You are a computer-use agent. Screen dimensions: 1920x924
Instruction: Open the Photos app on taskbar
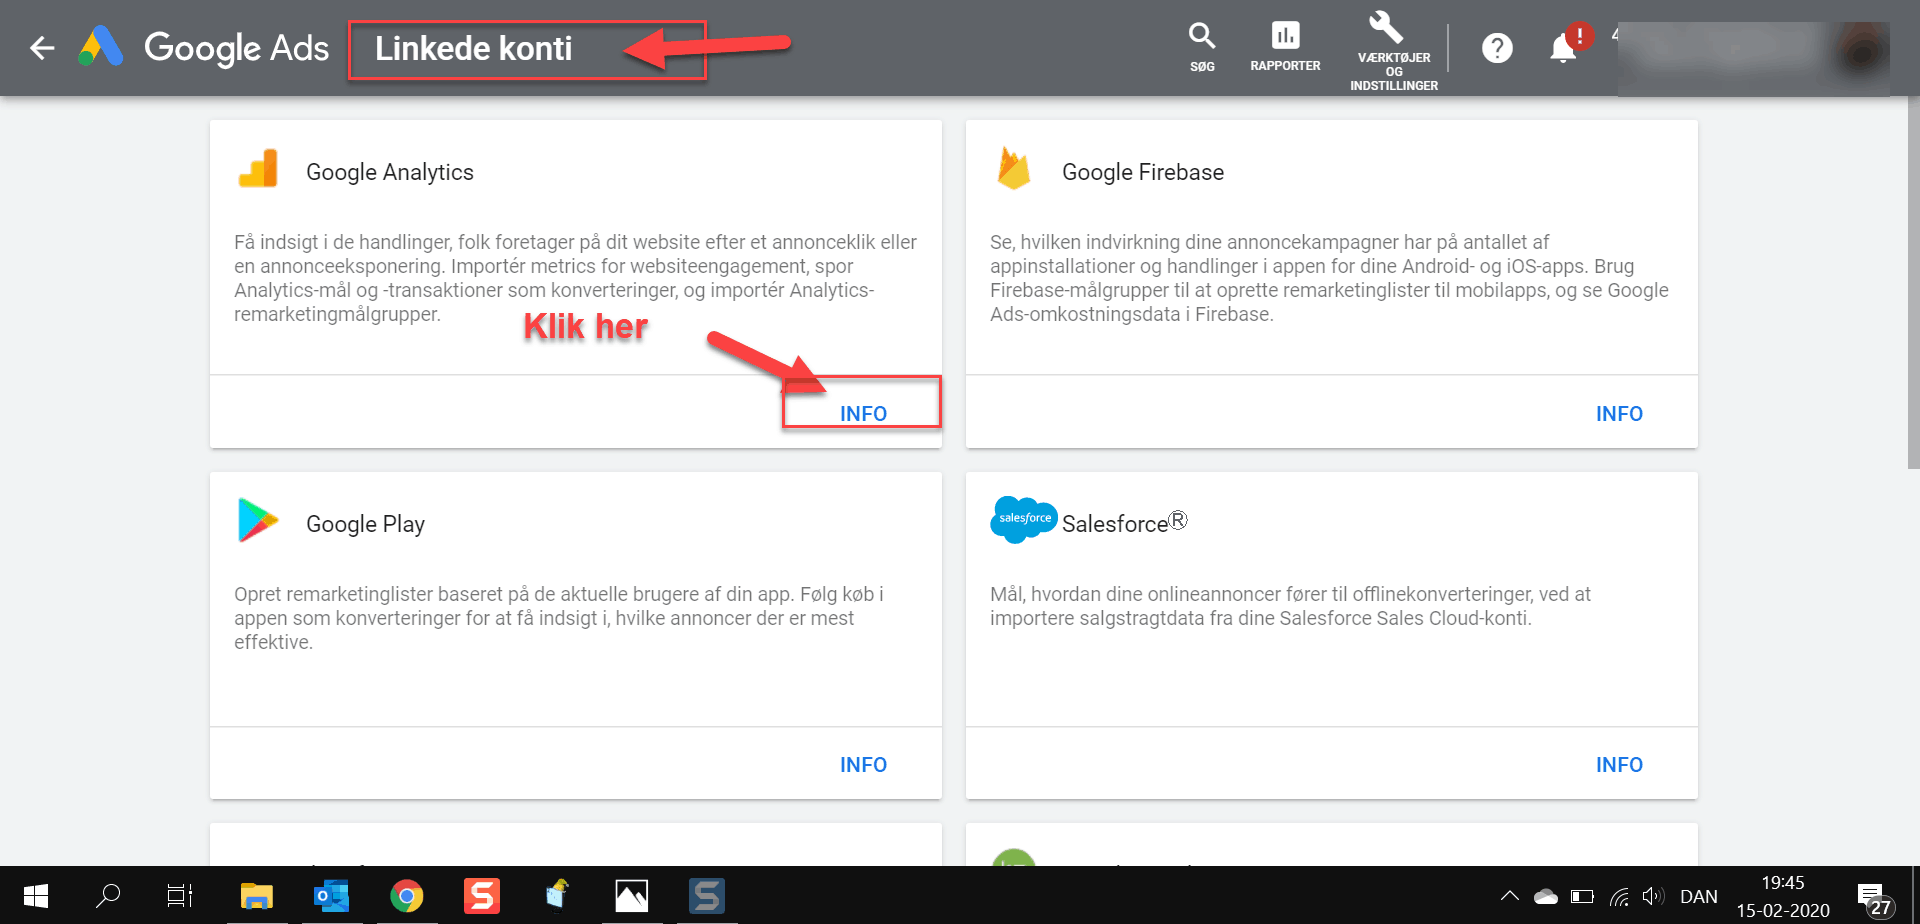tap(631, 895)
